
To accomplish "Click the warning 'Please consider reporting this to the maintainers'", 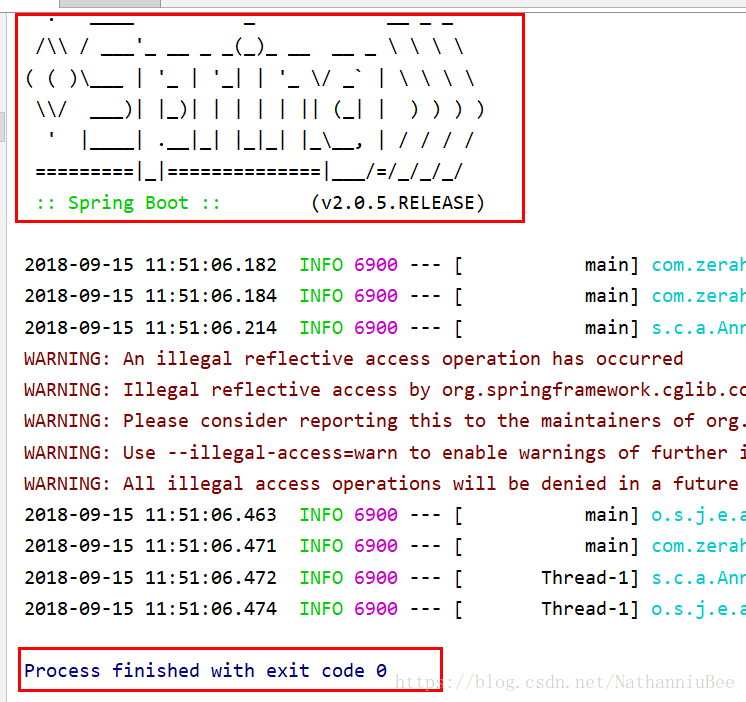I will tap(385, 421).
